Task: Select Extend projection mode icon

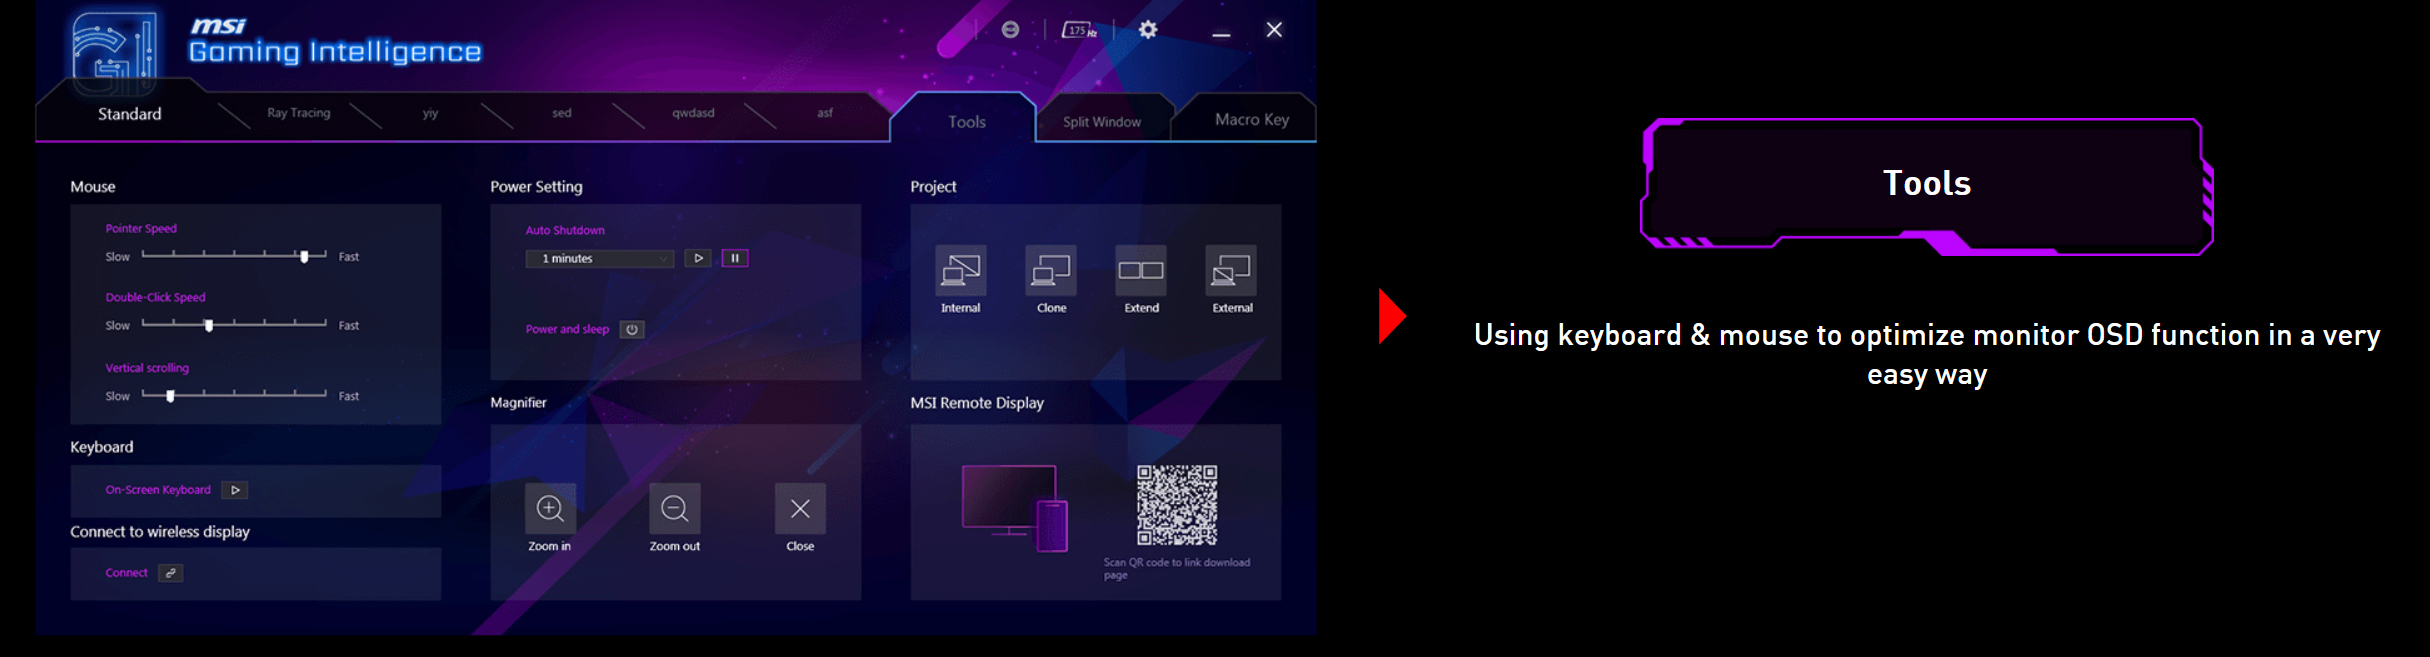Action: pyautogui.click(x=1141, y=270)
